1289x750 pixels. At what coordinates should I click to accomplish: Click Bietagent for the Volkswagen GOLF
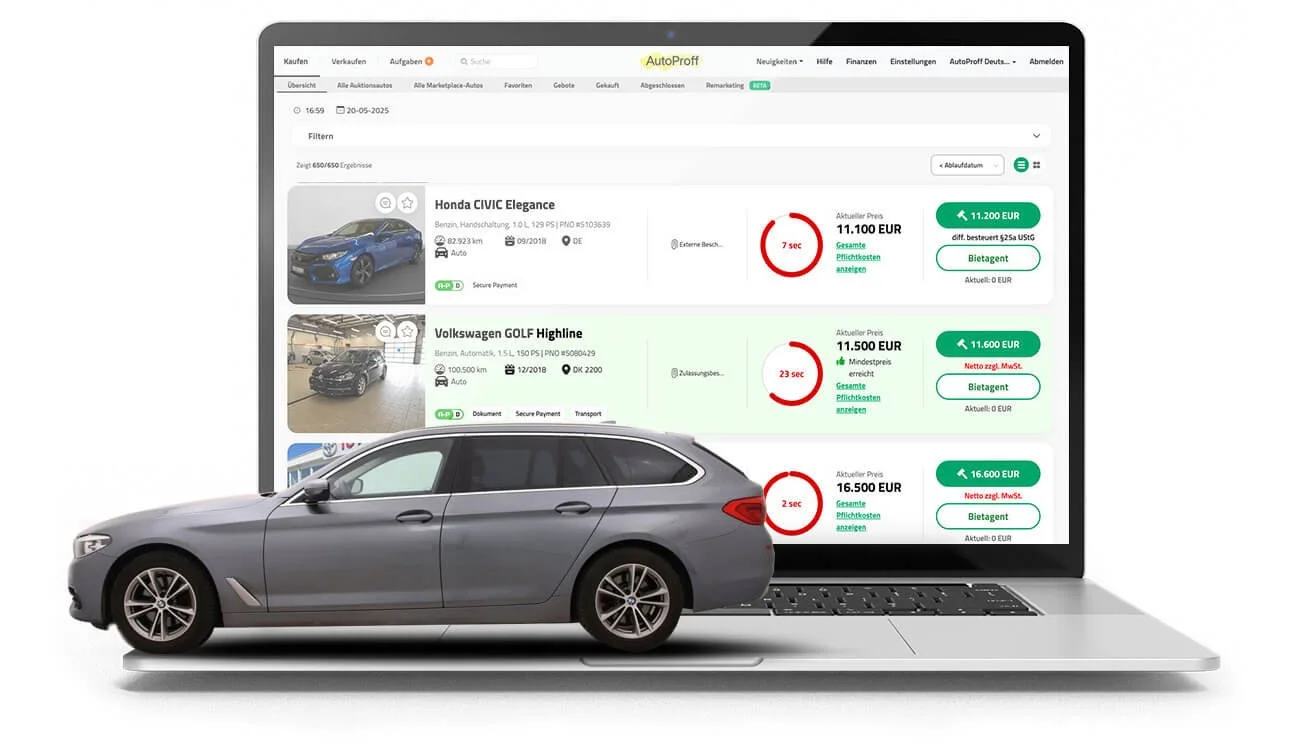click(x=988, y=387)
